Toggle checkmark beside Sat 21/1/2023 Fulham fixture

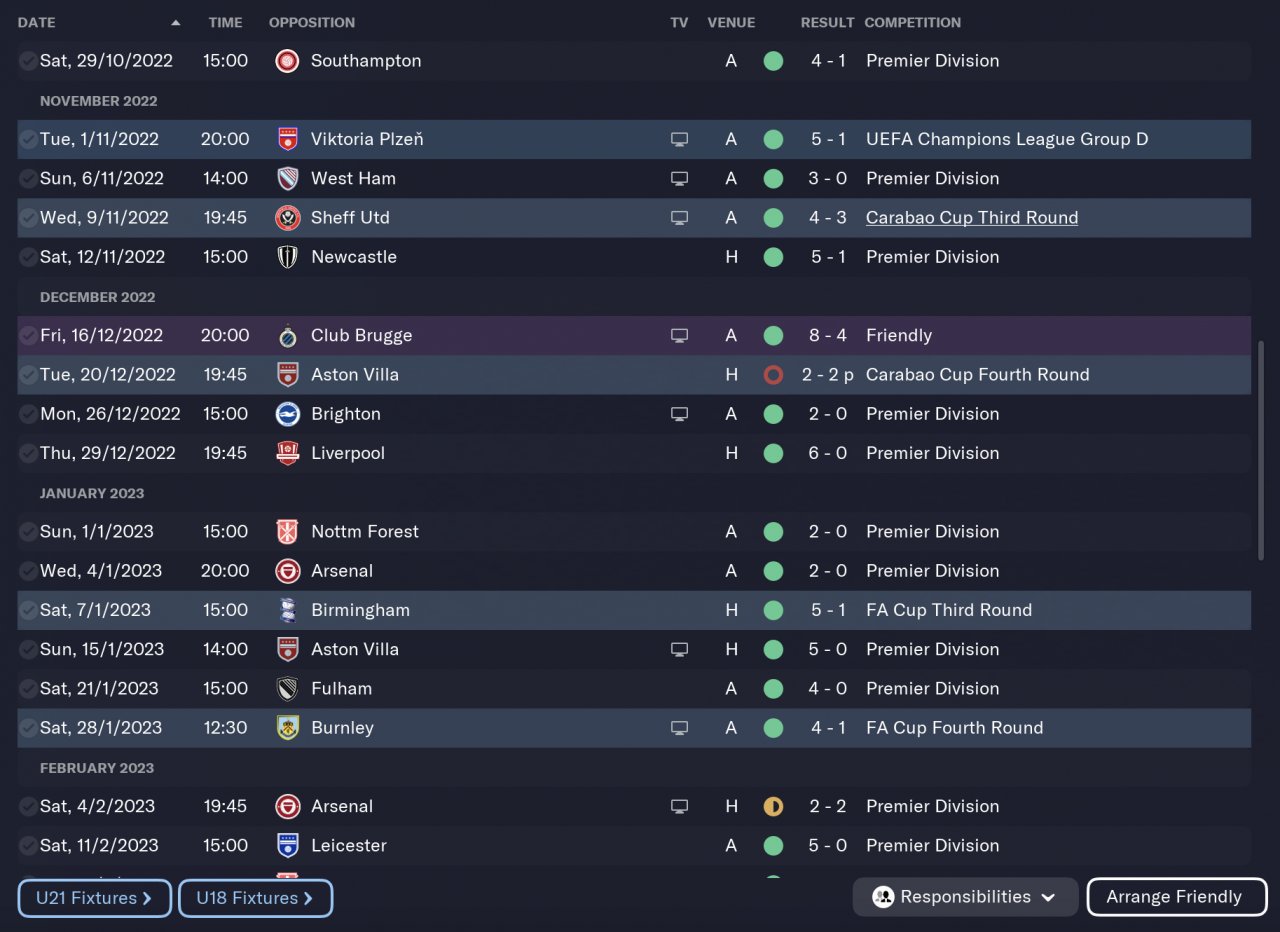click(28, 689)
